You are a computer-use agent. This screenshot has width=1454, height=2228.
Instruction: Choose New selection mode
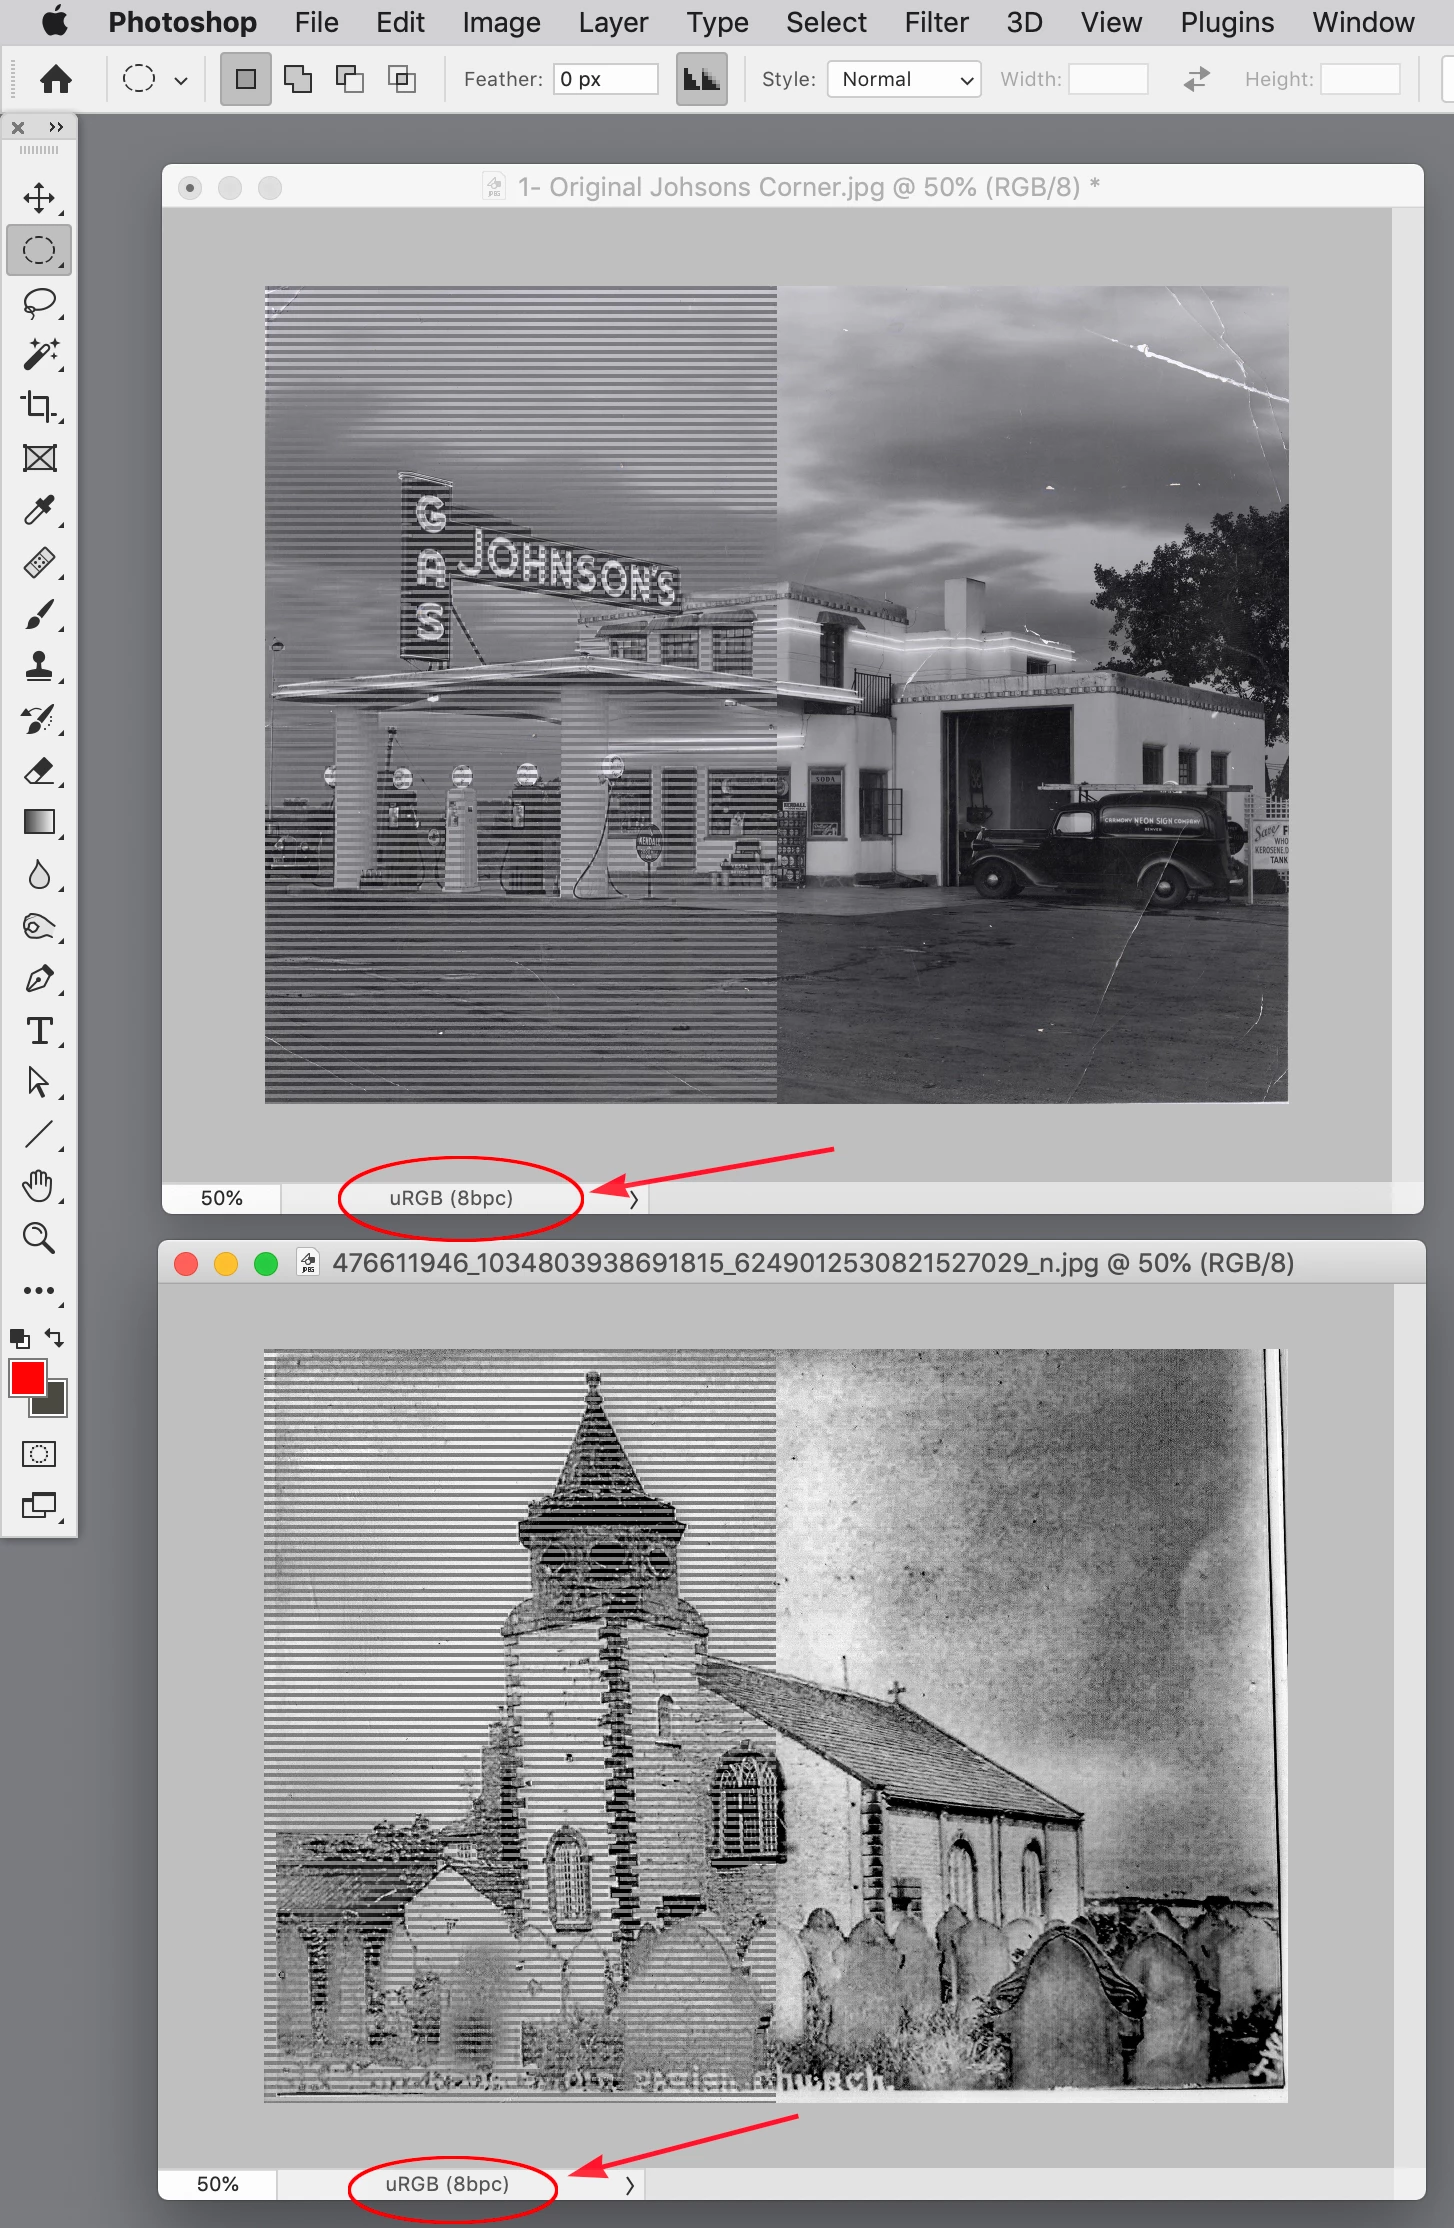click(246, 79)
